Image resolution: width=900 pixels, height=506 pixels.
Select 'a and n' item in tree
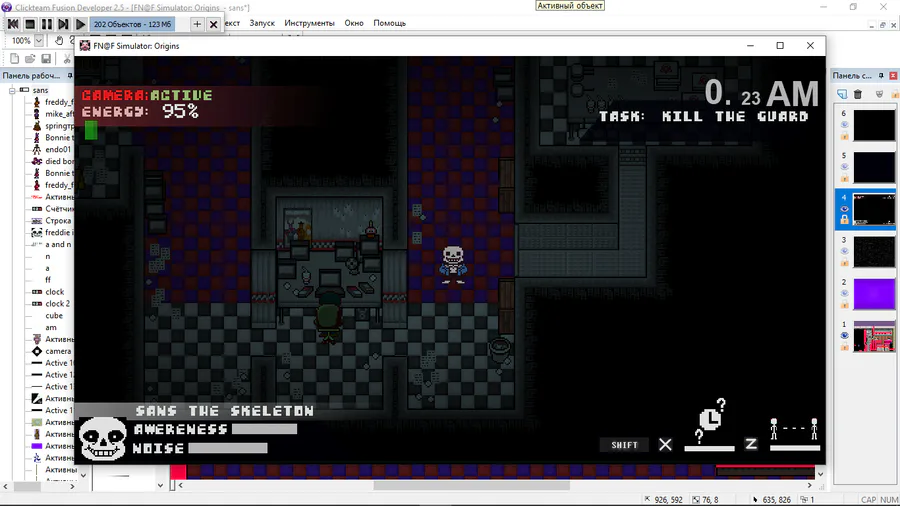[52, 244]
